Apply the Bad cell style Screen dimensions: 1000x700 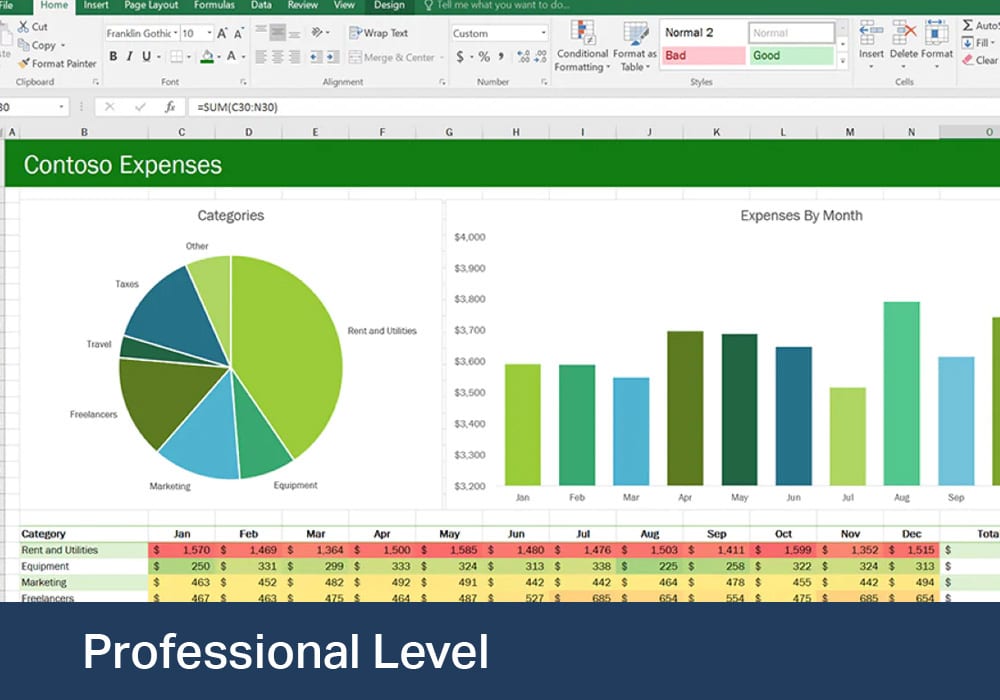click(x=703, y=55)
